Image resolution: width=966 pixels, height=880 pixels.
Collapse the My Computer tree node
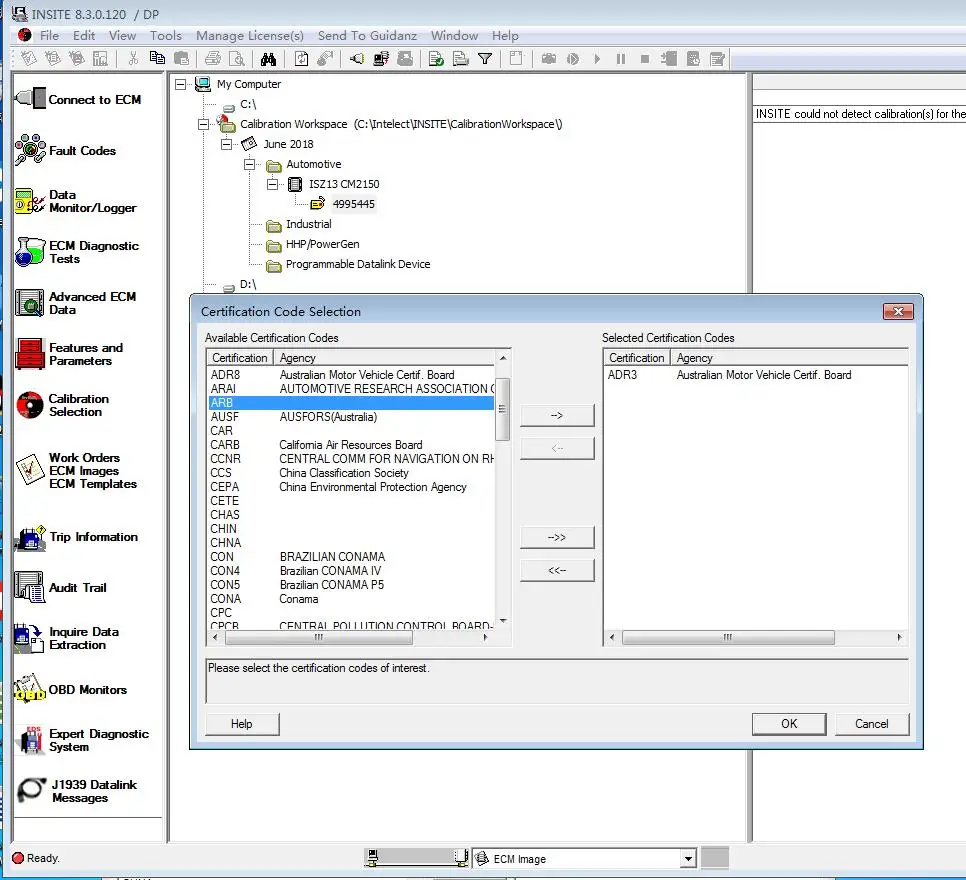pos(180,84)
